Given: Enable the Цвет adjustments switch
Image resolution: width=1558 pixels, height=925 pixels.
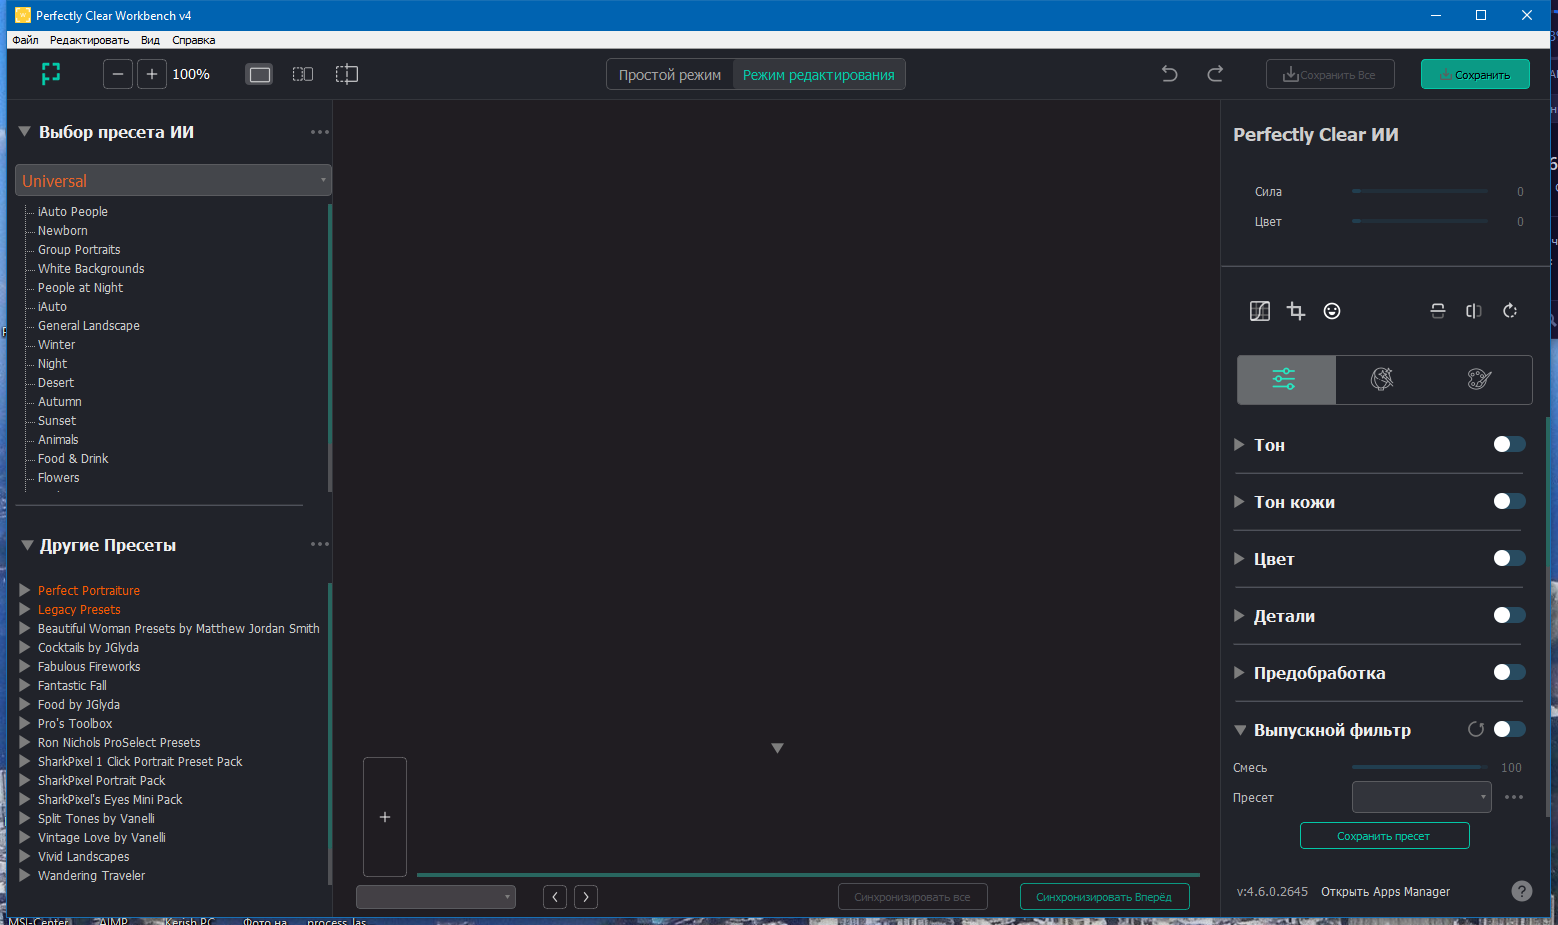Looking at the screenshot, I should [1509, 558].
